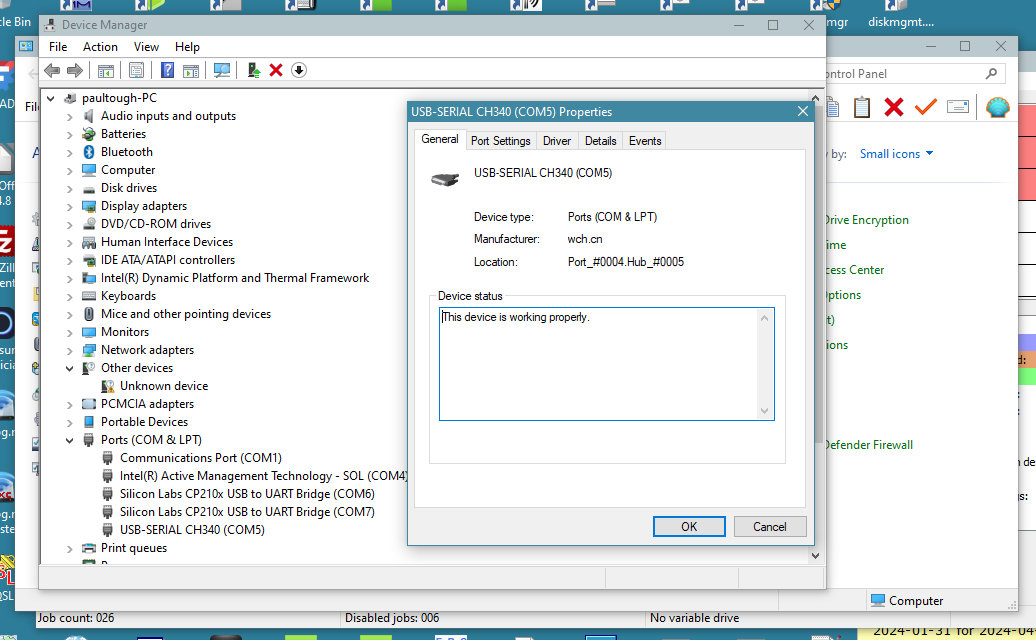Click the 'Disabled jobs: 006' status bar text
Viewport: 1036px width, 640px height.
pyautogui.click(x=392, y=618)
